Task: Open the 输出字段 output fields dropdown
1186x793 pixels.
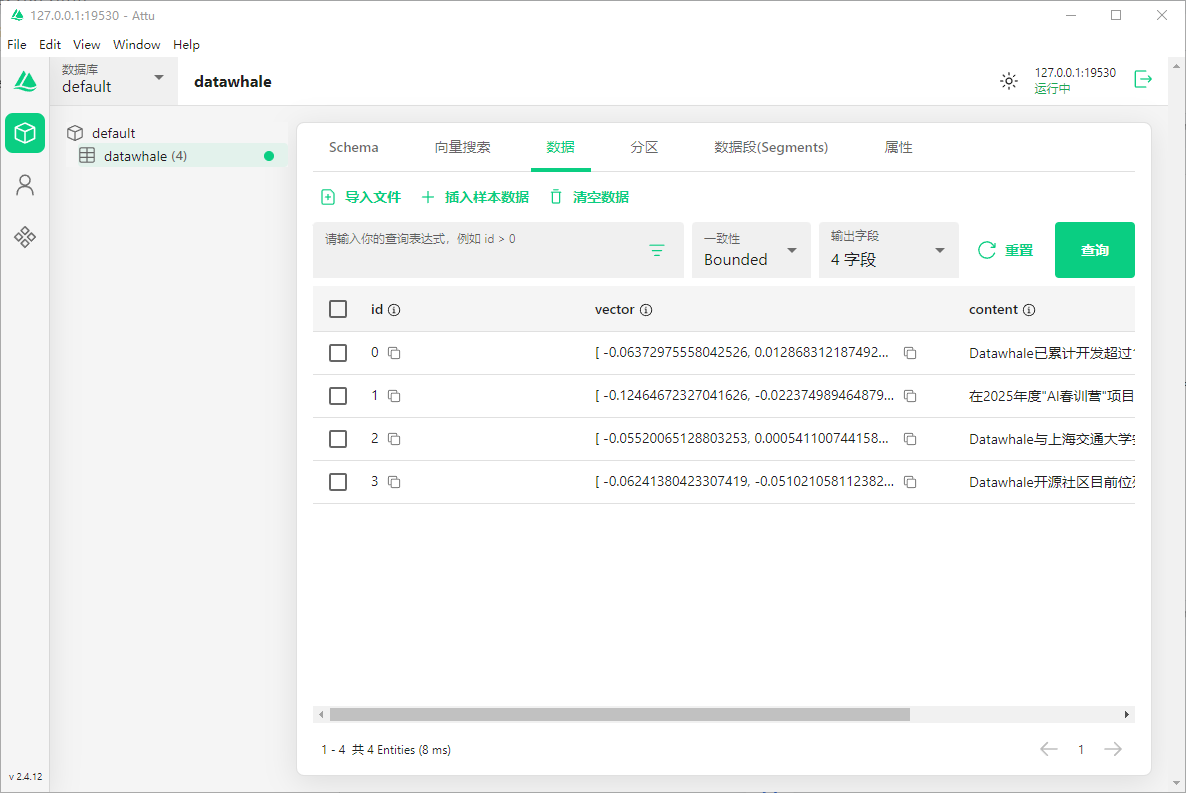Action: tap(888, 250)
